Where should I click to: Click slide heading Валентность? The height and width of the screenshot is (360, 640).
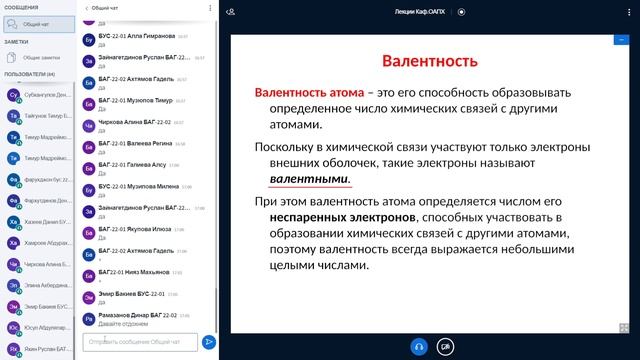[430, 61]
